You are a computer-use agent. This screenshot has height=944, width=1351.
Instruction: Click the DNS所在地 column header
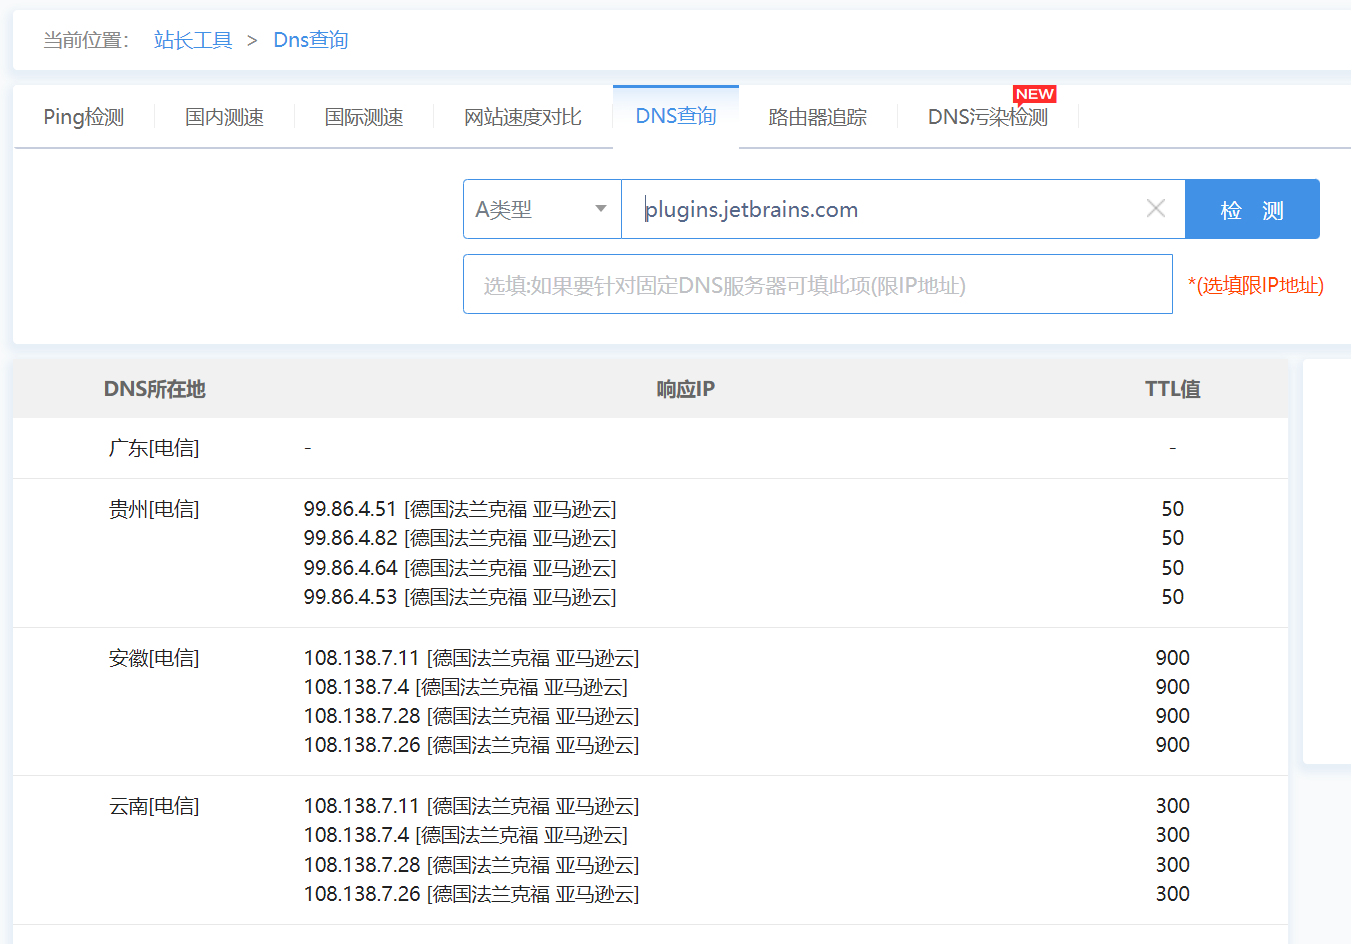coord(154,389)
